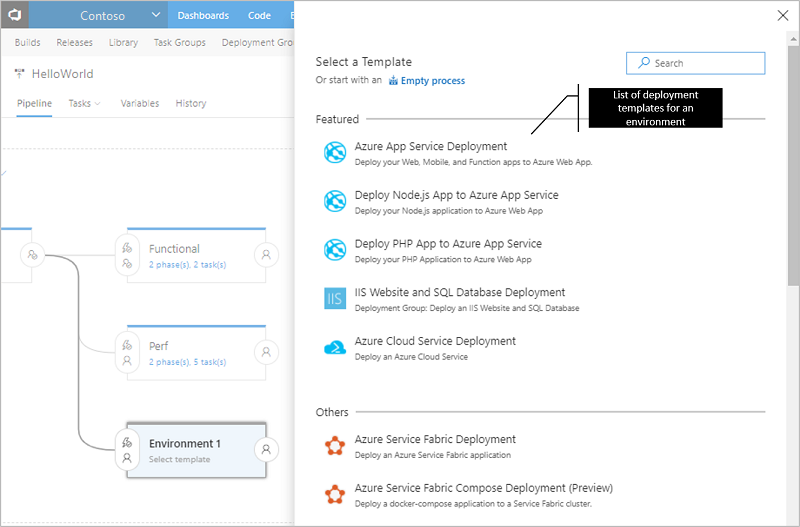Select the Environment 1 card
The height and width of the screenshot is (527, 800).
196,450
